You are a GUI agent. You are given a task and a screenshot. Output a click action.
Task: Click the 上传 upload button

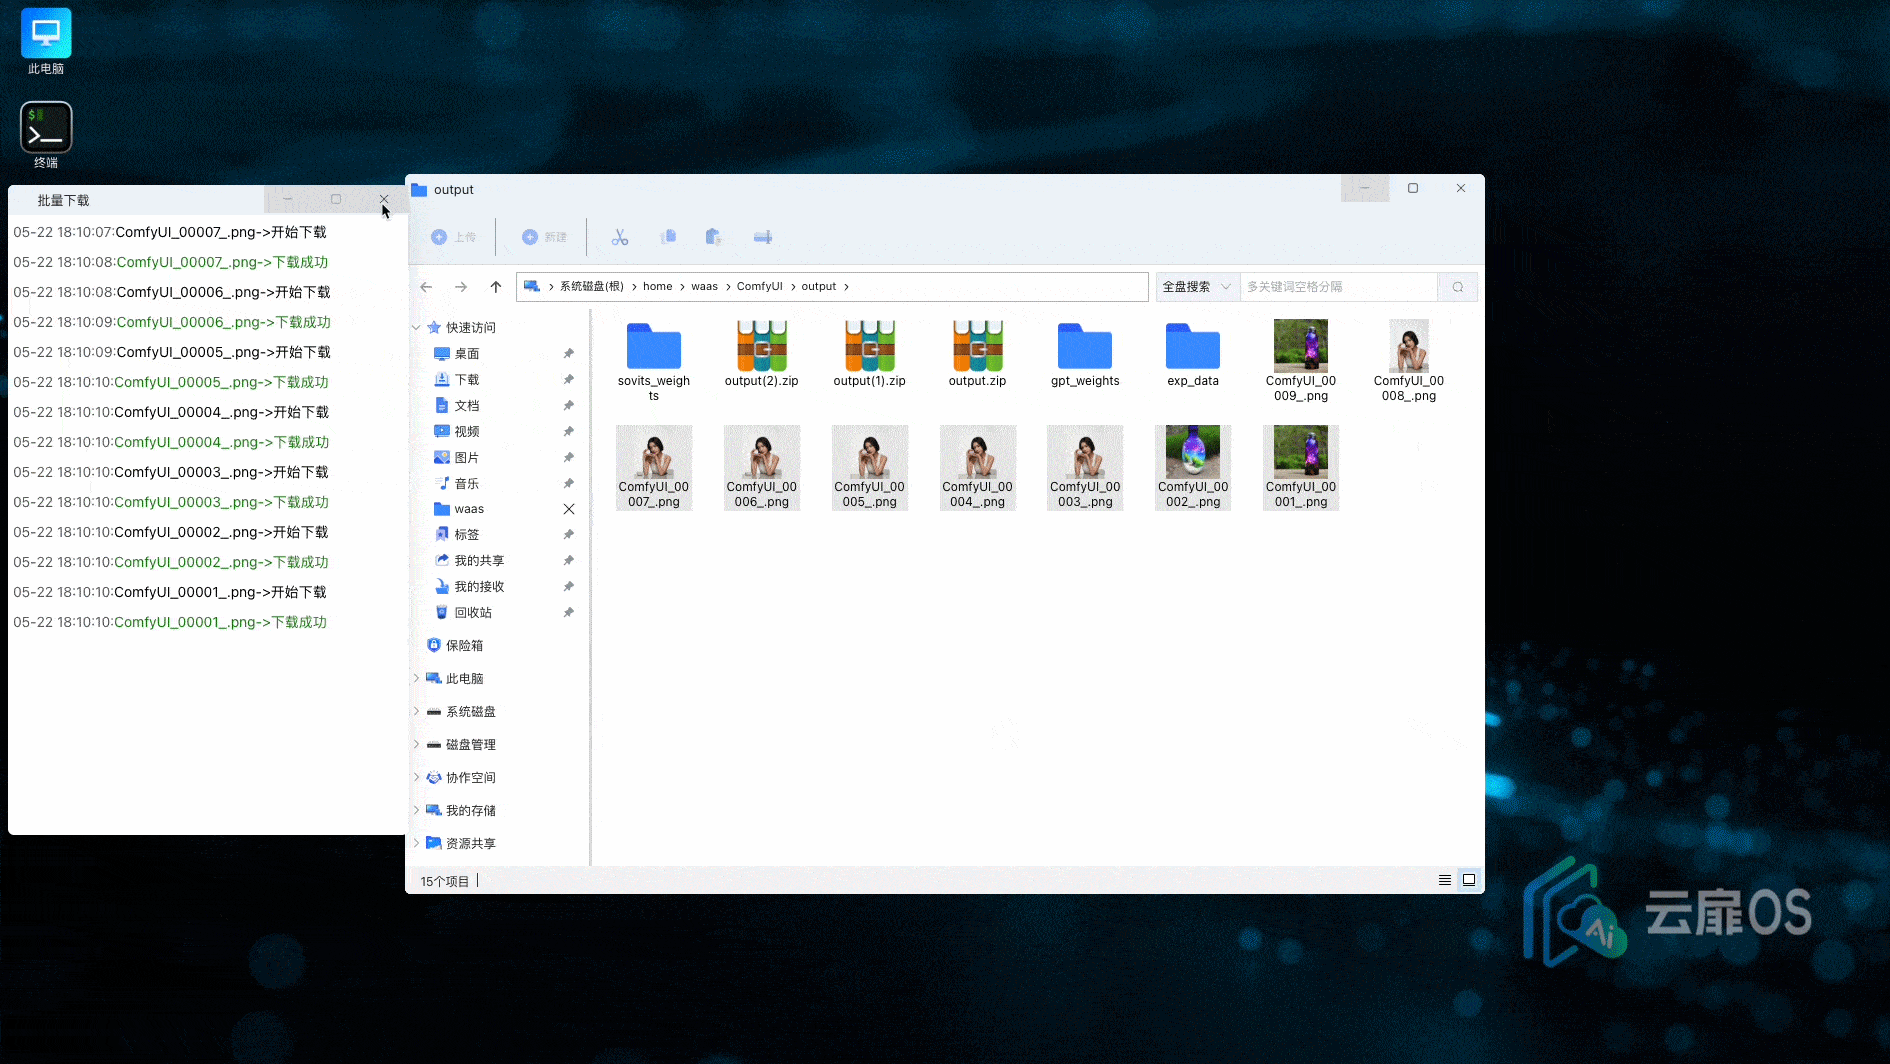pyautogui.click(x=453, y=237)
